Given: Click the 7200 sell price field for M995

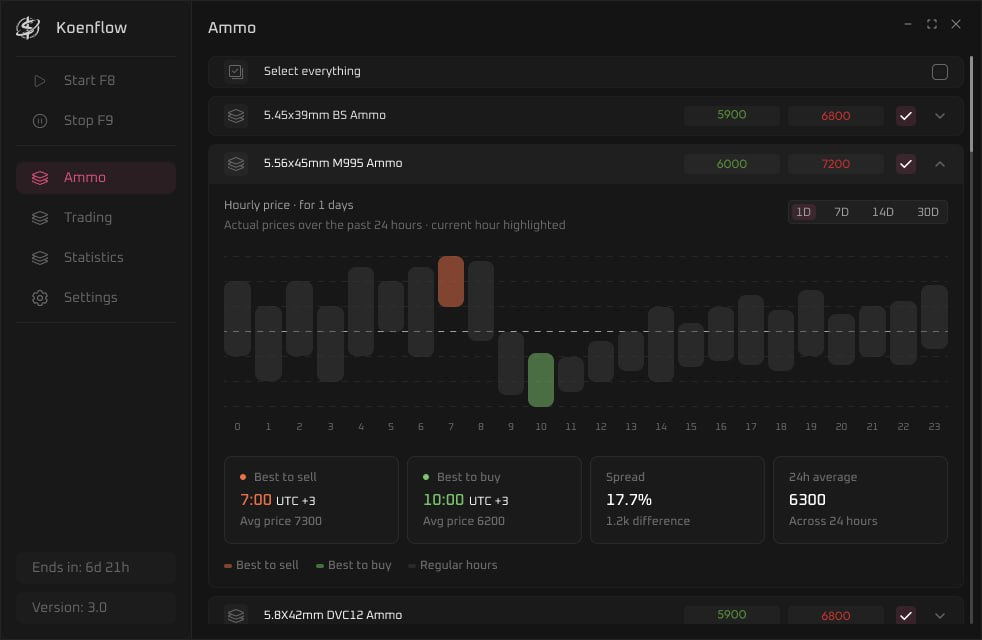Looking at the screenshot, I should click(x=835, y=164).
